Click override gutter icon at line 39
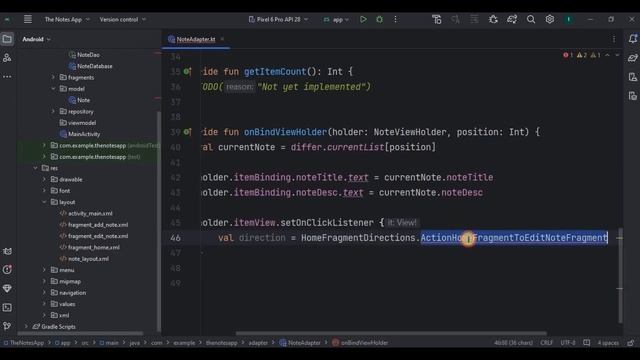The image size is (640, 360). tap(187, 132)
